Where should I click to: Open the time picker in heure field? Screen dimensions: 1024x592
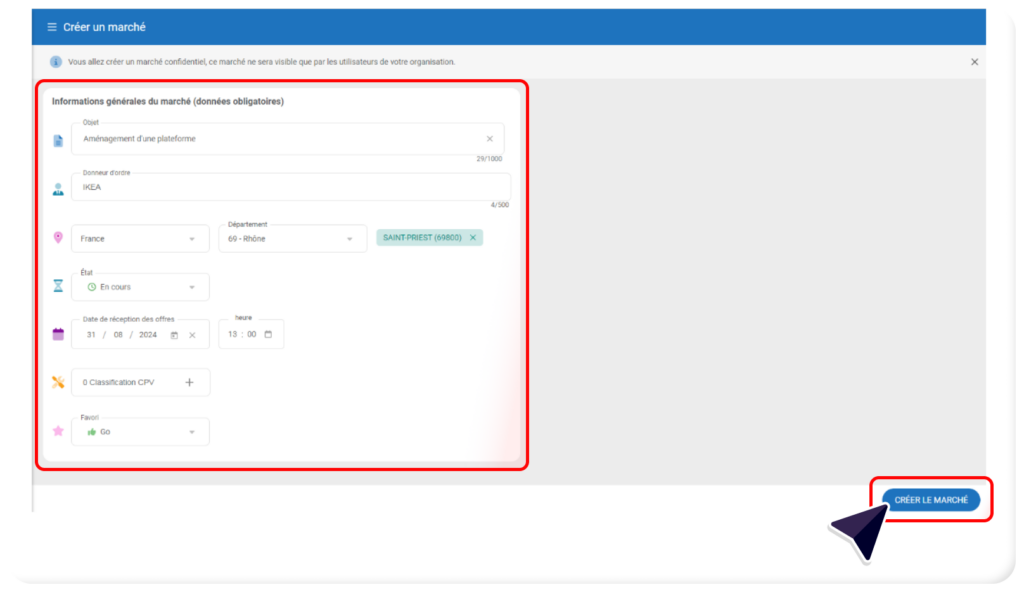pos(268,335)
